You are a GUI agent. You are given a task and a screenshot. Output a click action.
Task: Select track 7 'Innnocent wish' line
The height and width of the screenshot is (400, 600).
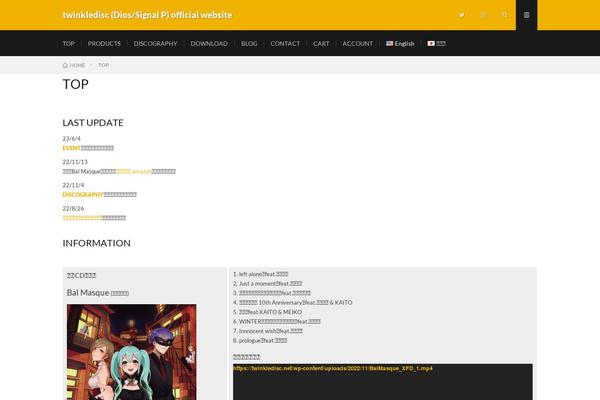click(268, 331)
